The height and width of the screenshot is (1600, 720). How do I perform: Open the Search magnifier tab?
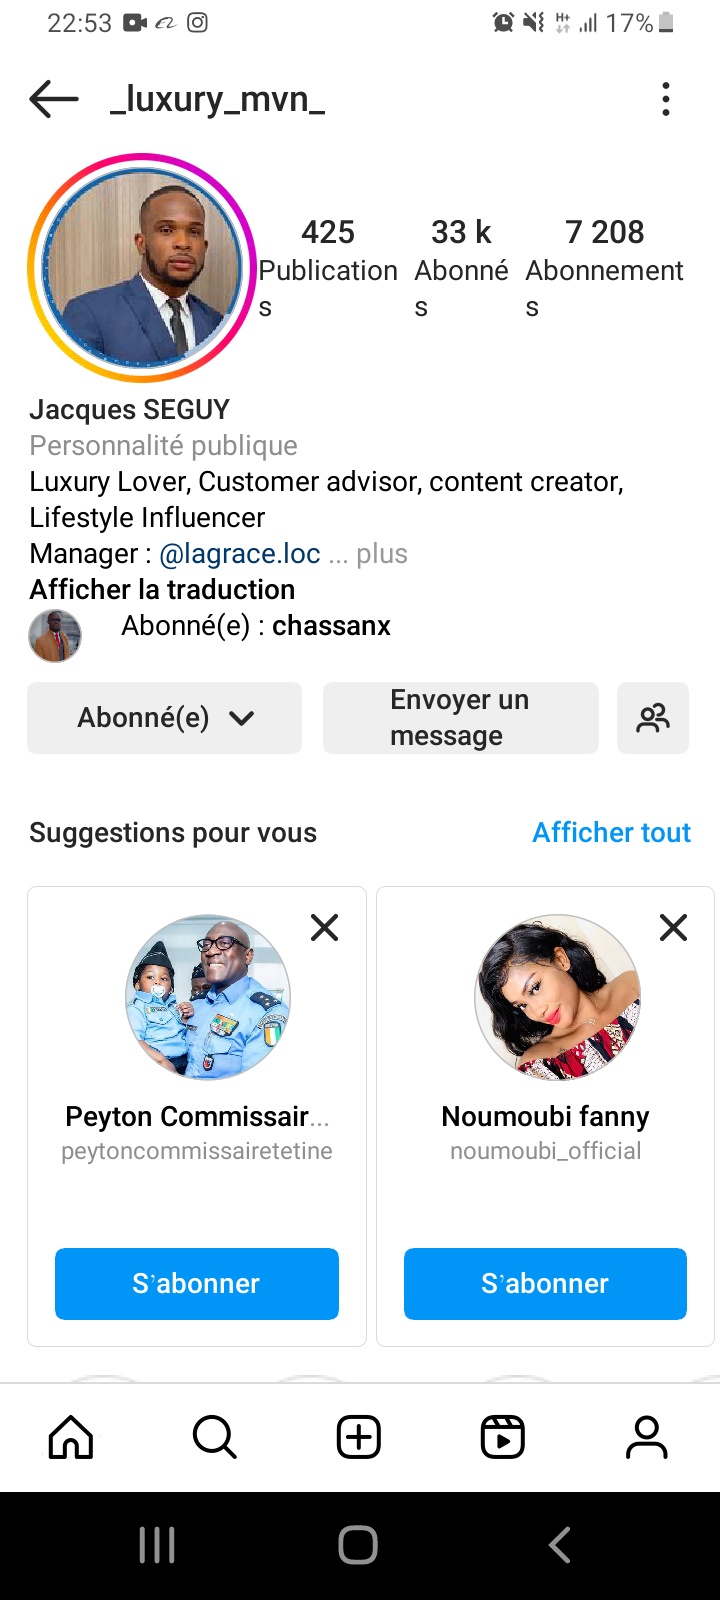click(x=214, y=1438)
